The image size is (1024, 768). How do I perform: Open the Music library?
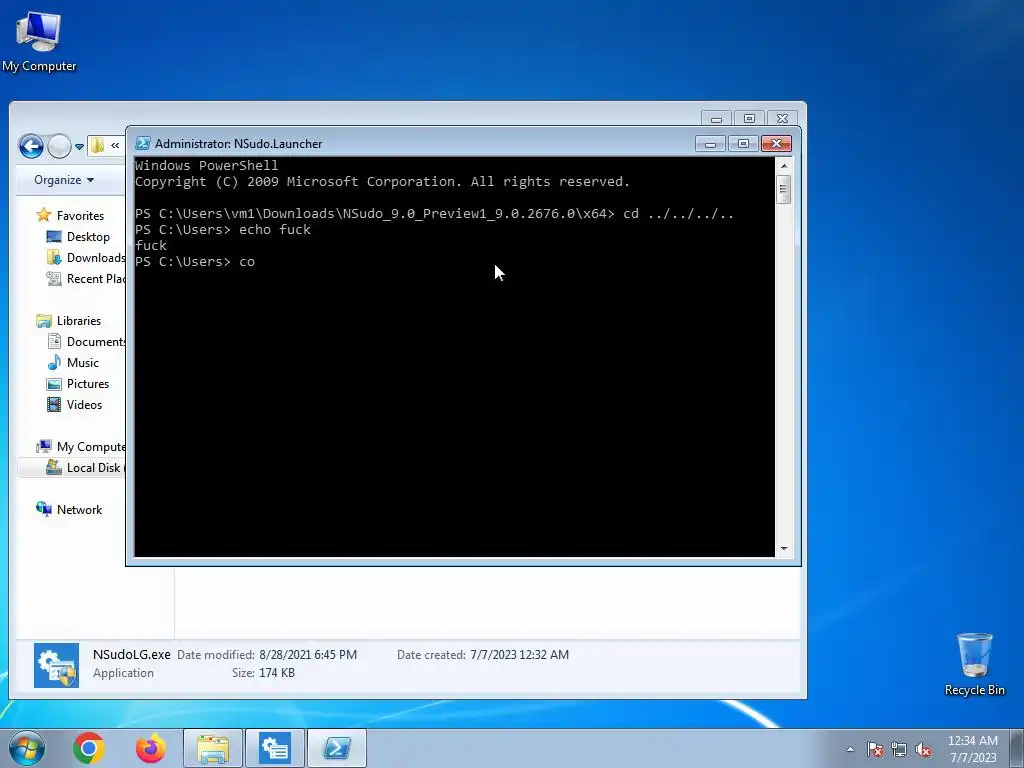(73, 362)
